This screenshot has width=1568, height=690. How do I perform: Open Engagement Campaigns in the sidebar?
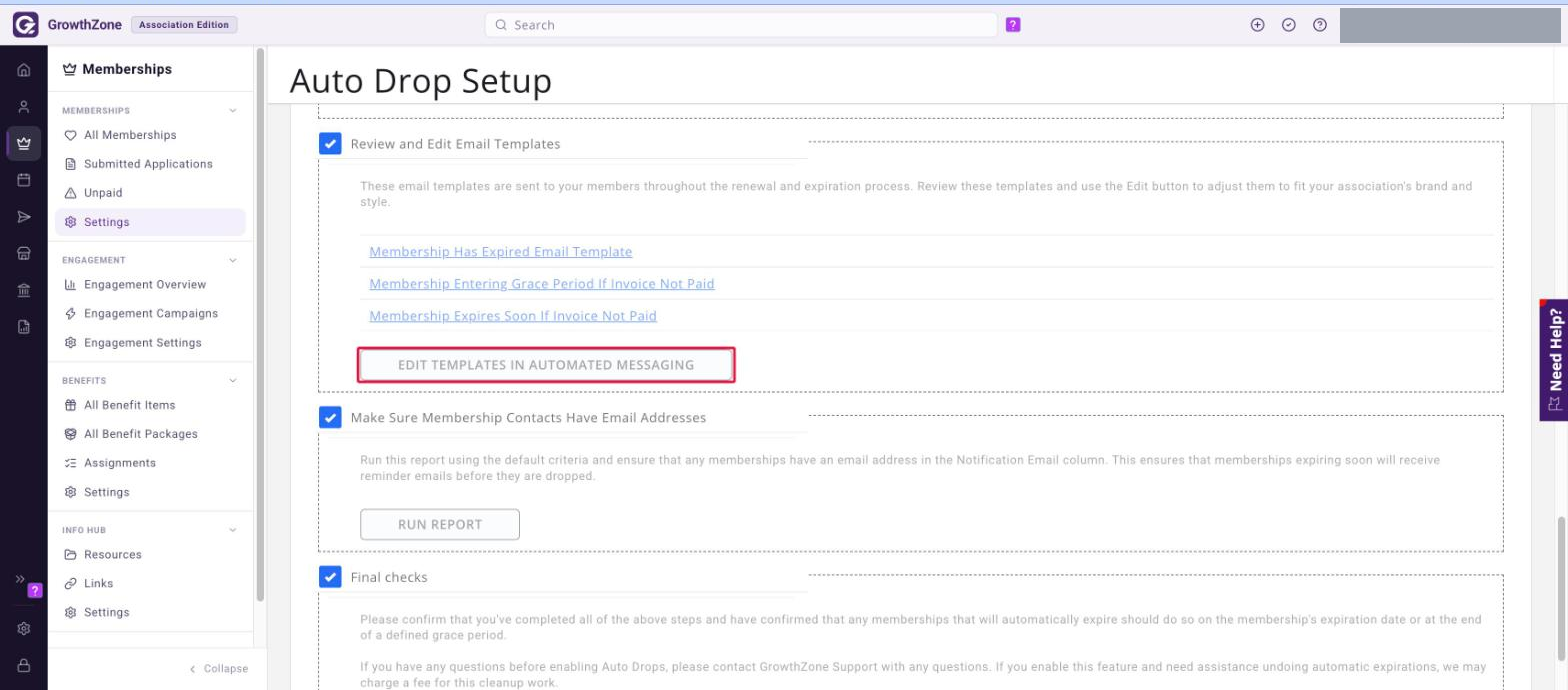pos(150,314)
